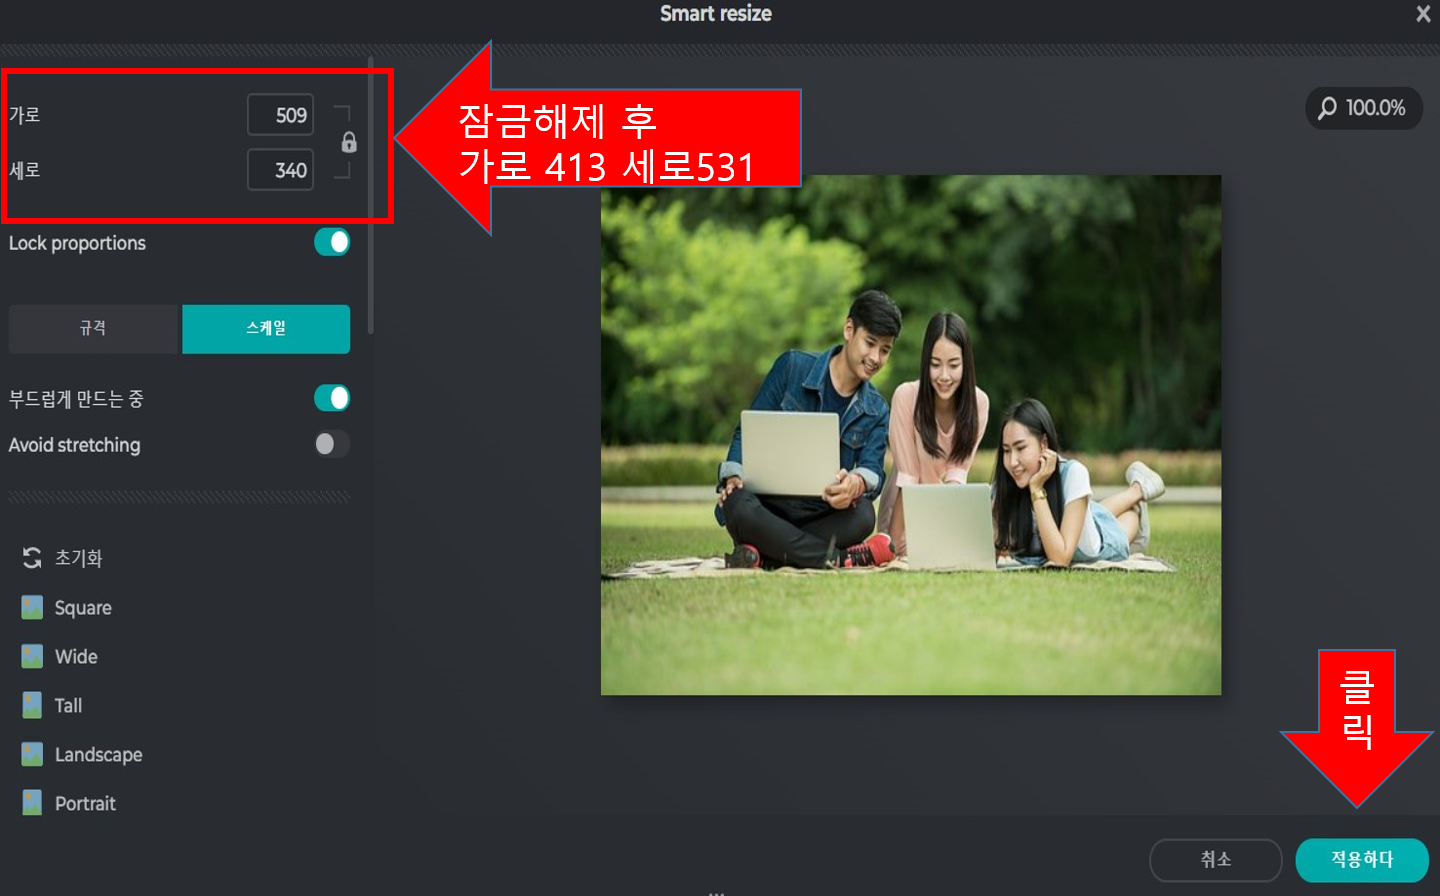Select the 세로 height value field

click(x=280, y=170)
